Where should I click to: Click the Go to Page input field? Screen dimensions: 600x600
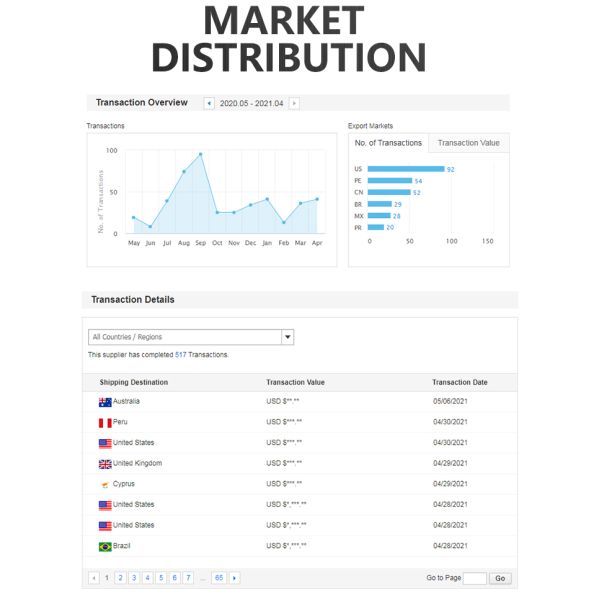click(x=474, y=578)
